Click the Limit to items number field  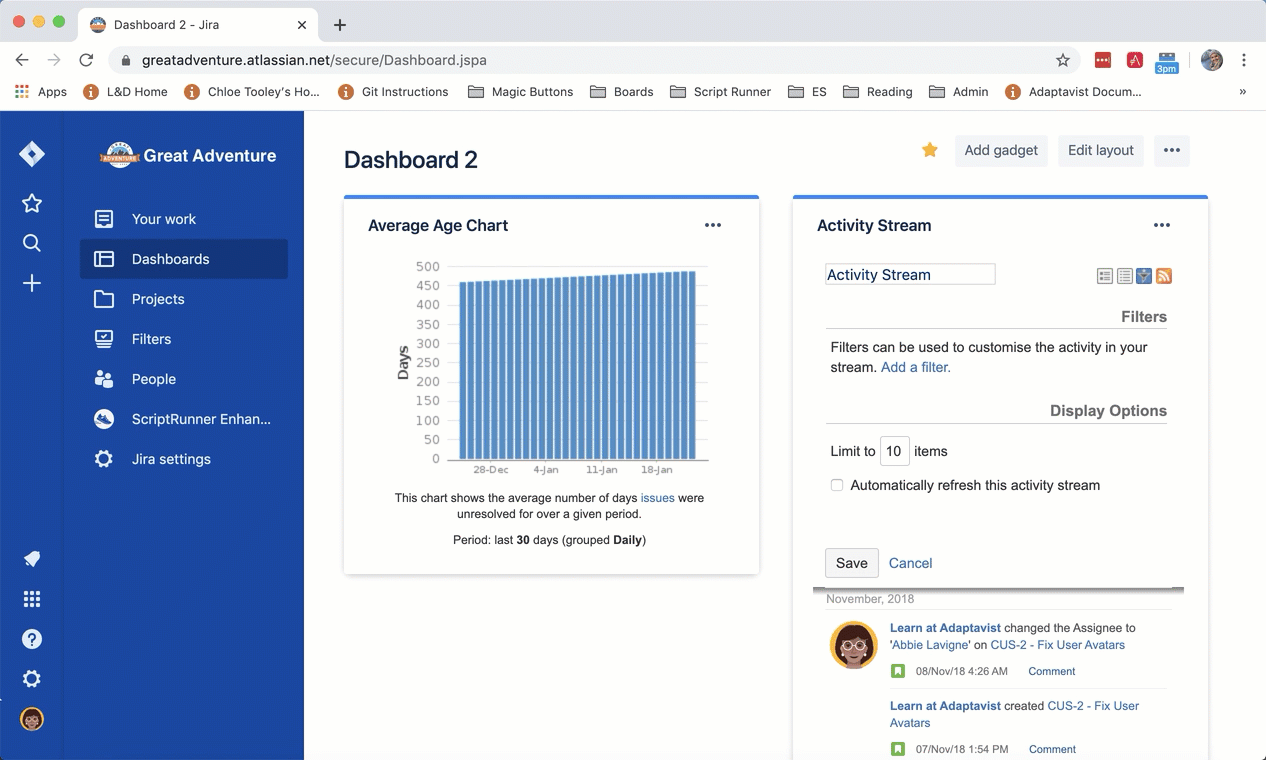(x=894, y=451)
